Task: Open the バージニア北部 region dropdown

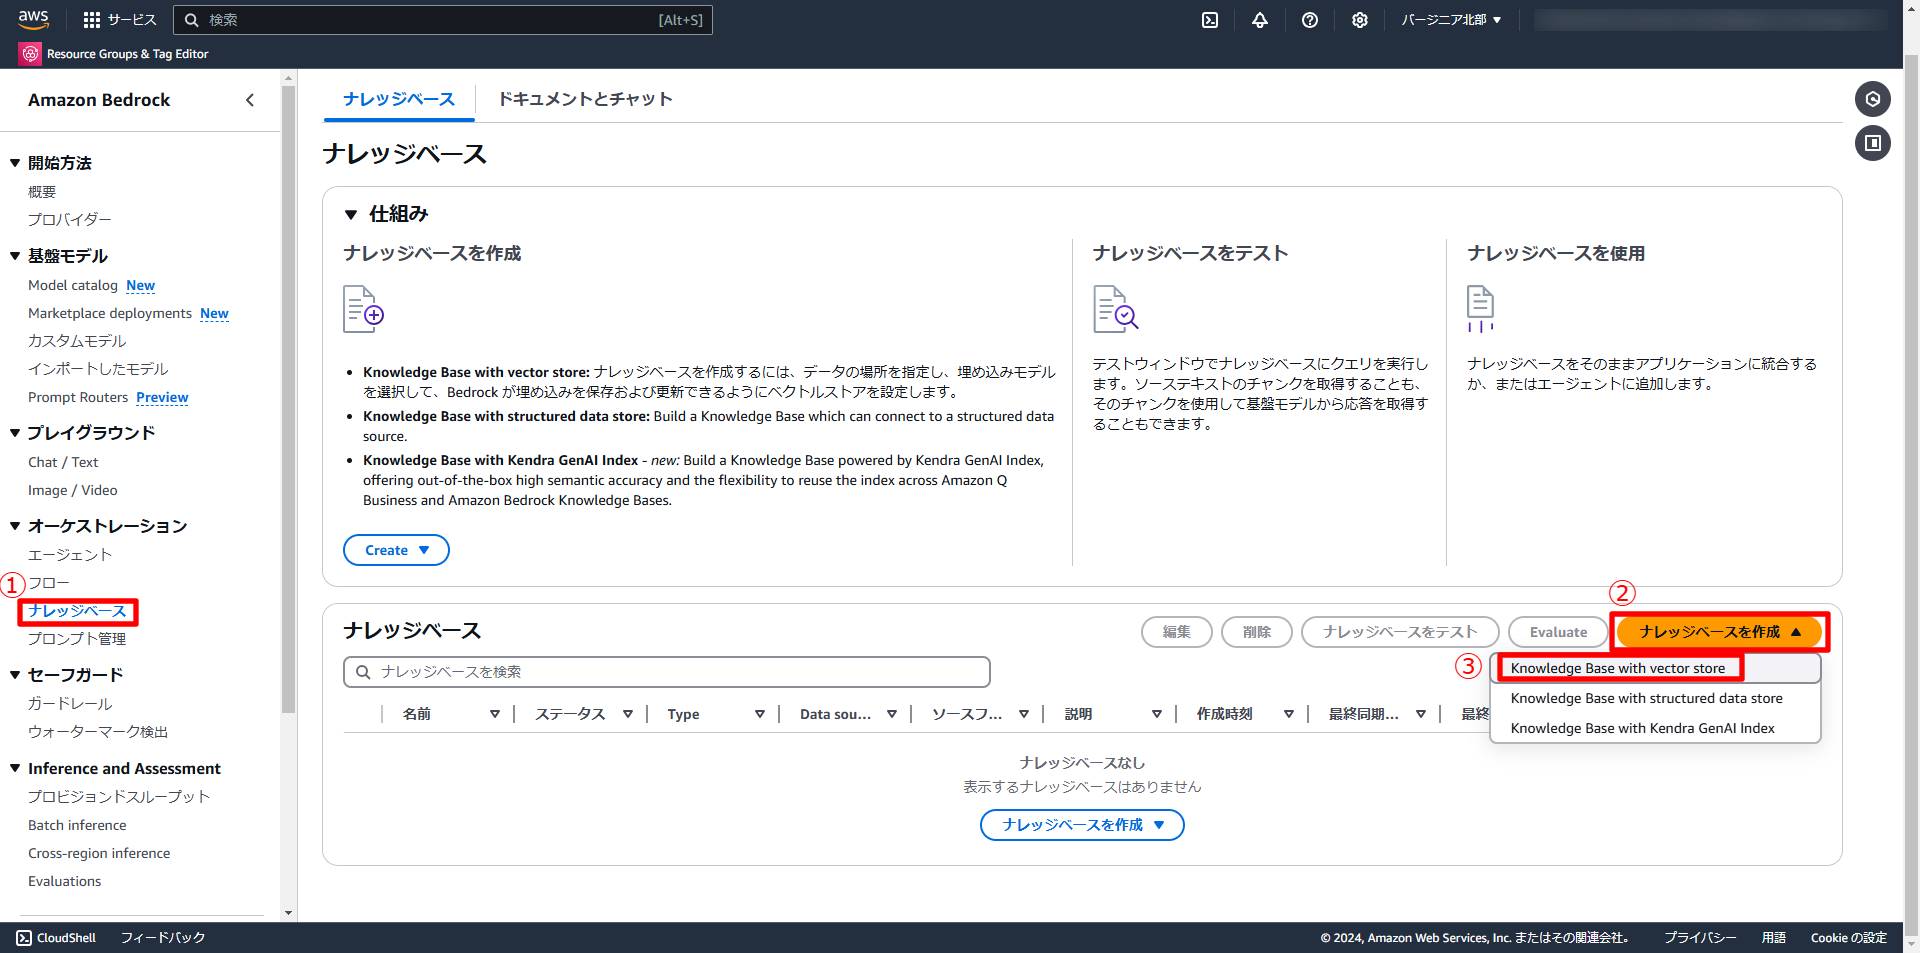Action: click(x=1451, y=20)
